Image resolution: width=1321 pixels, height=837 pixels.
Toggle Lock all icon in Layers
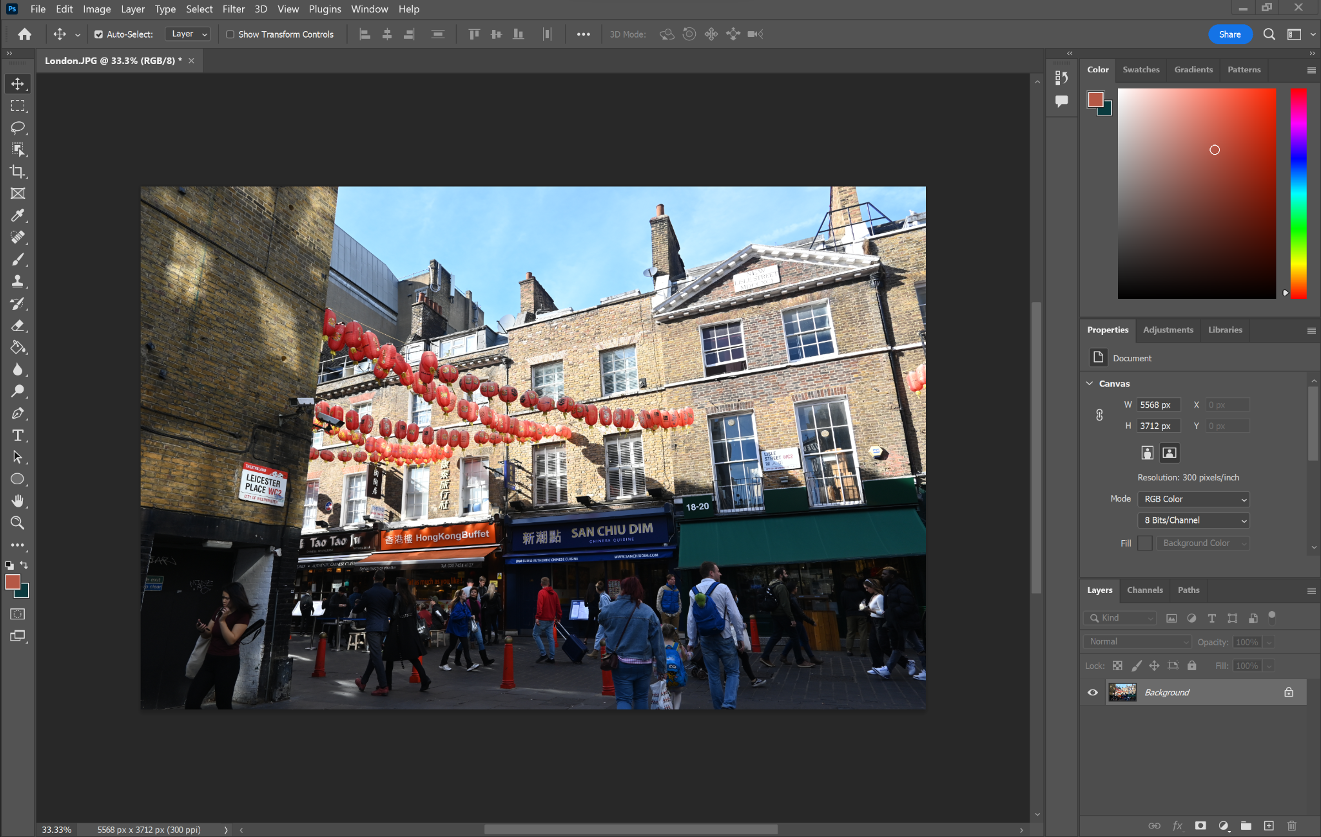pyautogui.click(x=1191, y=666)
